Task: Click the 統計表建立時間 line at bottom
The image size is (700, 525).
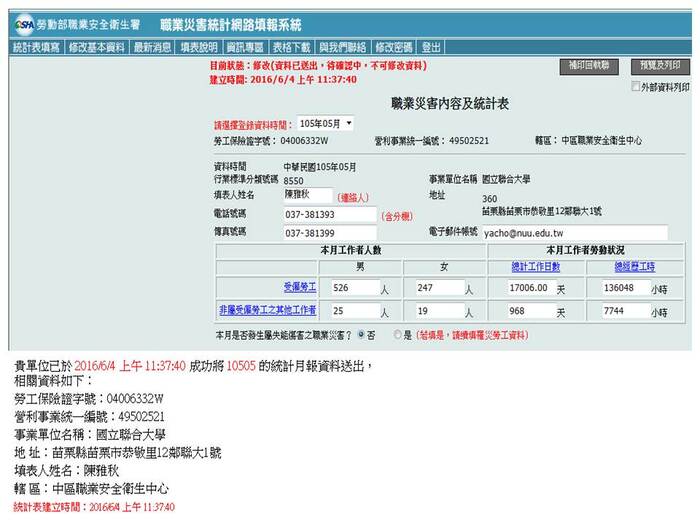Action: 94,507
